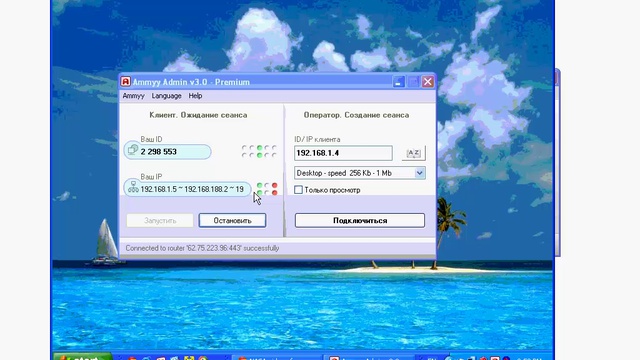Click the Клиент. Ожидание сеанса heading
640x360 pixels.
coord(198,115)
